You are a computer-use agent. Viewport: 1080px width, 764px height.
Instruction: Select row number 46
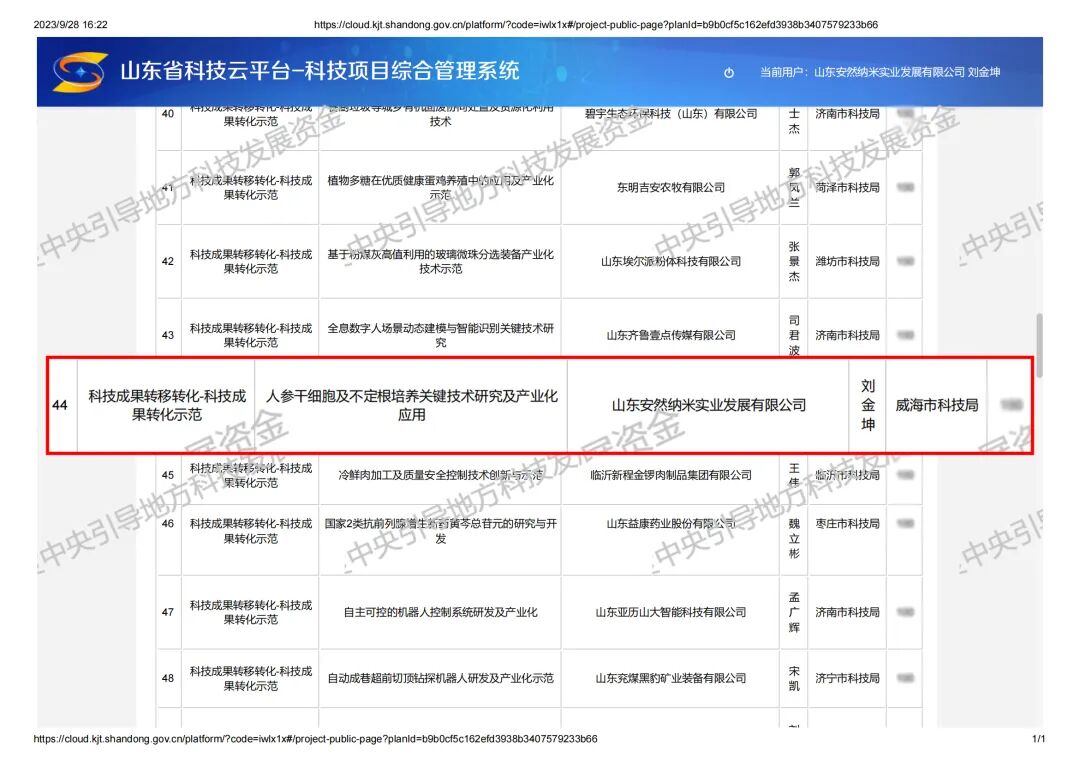(x=167, y=524)
